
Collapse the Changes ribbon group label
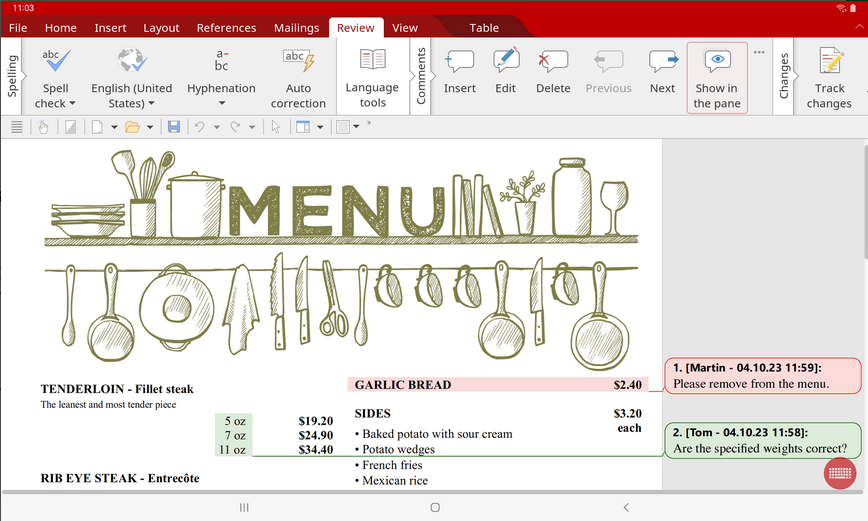784,76
